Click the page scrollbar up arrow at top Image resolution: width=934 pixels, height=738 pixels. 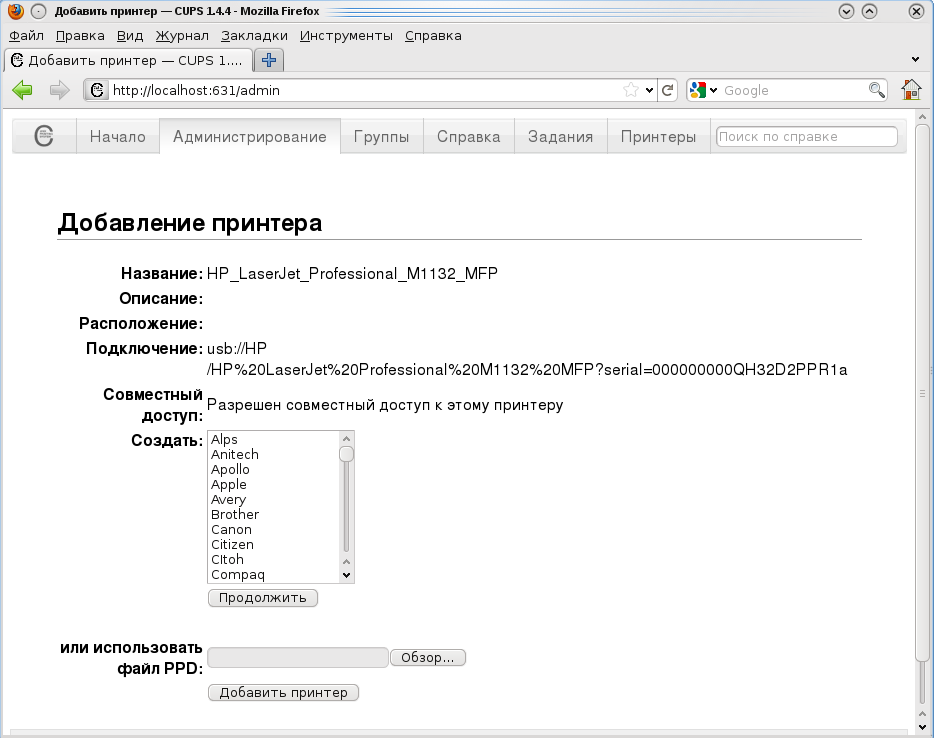(922, 117)
